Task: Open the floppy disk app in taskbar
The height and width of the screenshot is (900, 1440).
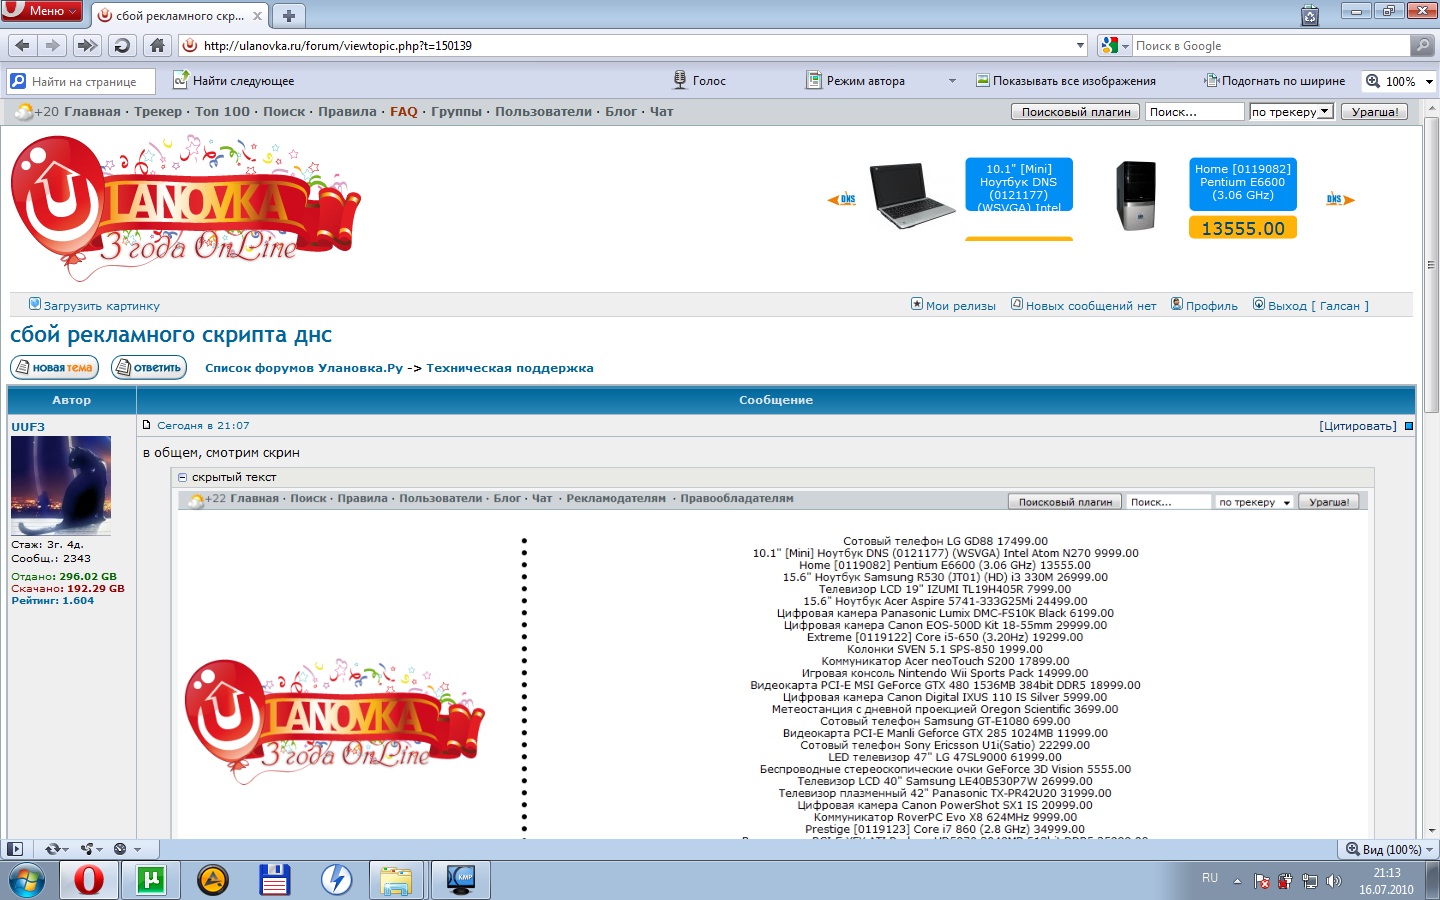Action: point(274,880)
